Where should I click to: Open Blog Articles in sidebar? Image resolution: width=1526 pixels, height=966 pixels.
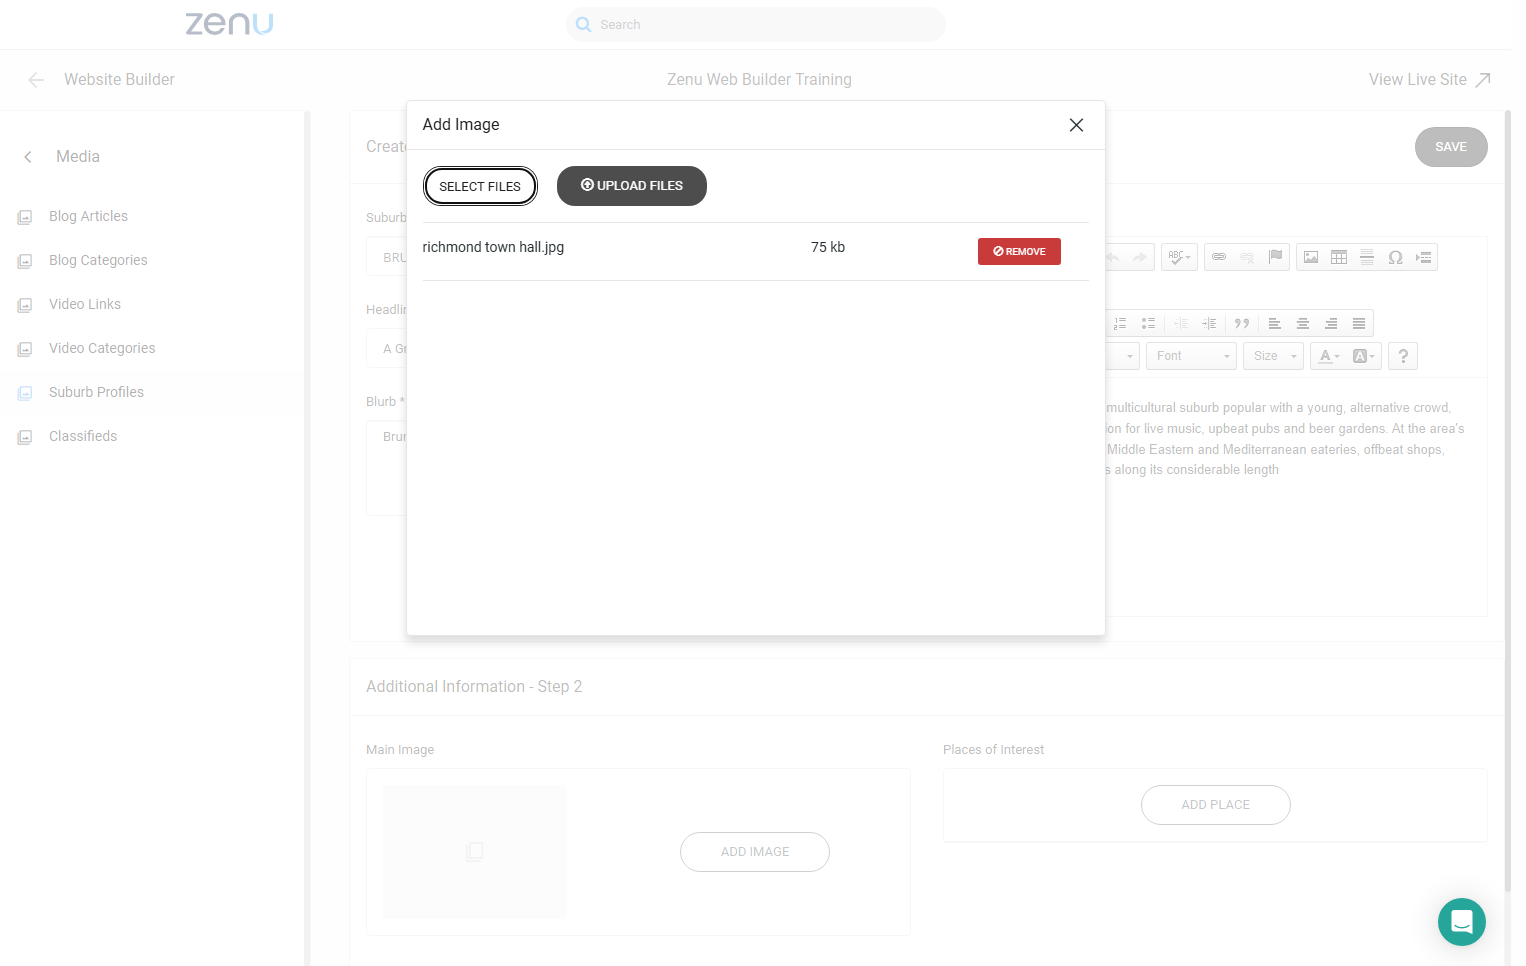(88, 216)
